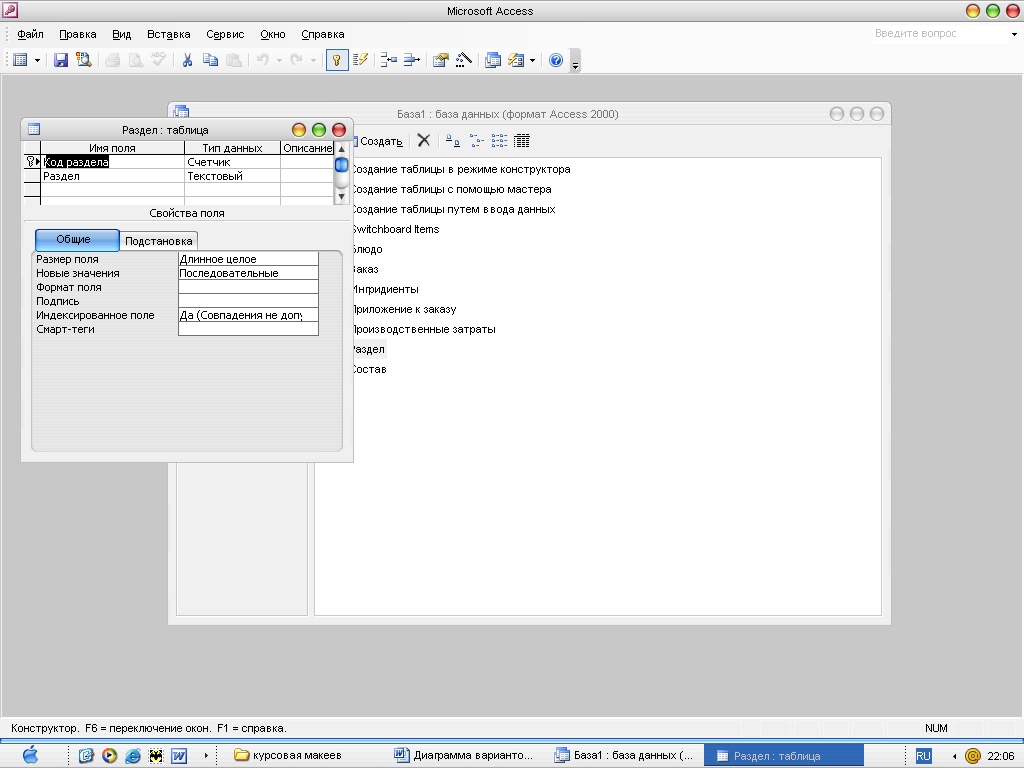Click the Новые значения value field
Screen dimensions: 1024x768
pyautogui.click(x=248, y=273)
